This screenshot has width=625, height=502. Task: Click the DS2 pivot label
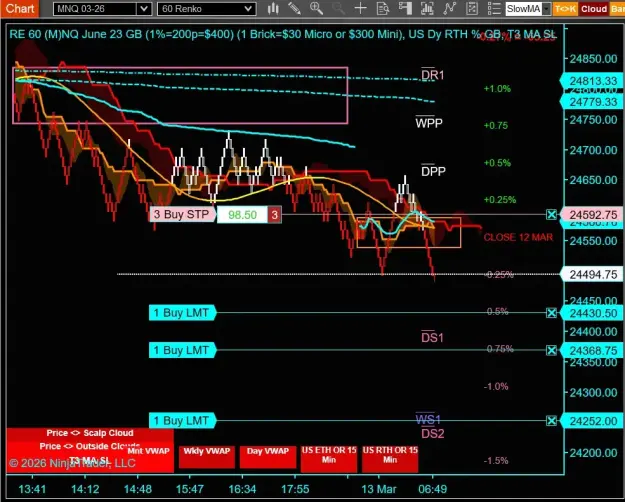[432, 433]
